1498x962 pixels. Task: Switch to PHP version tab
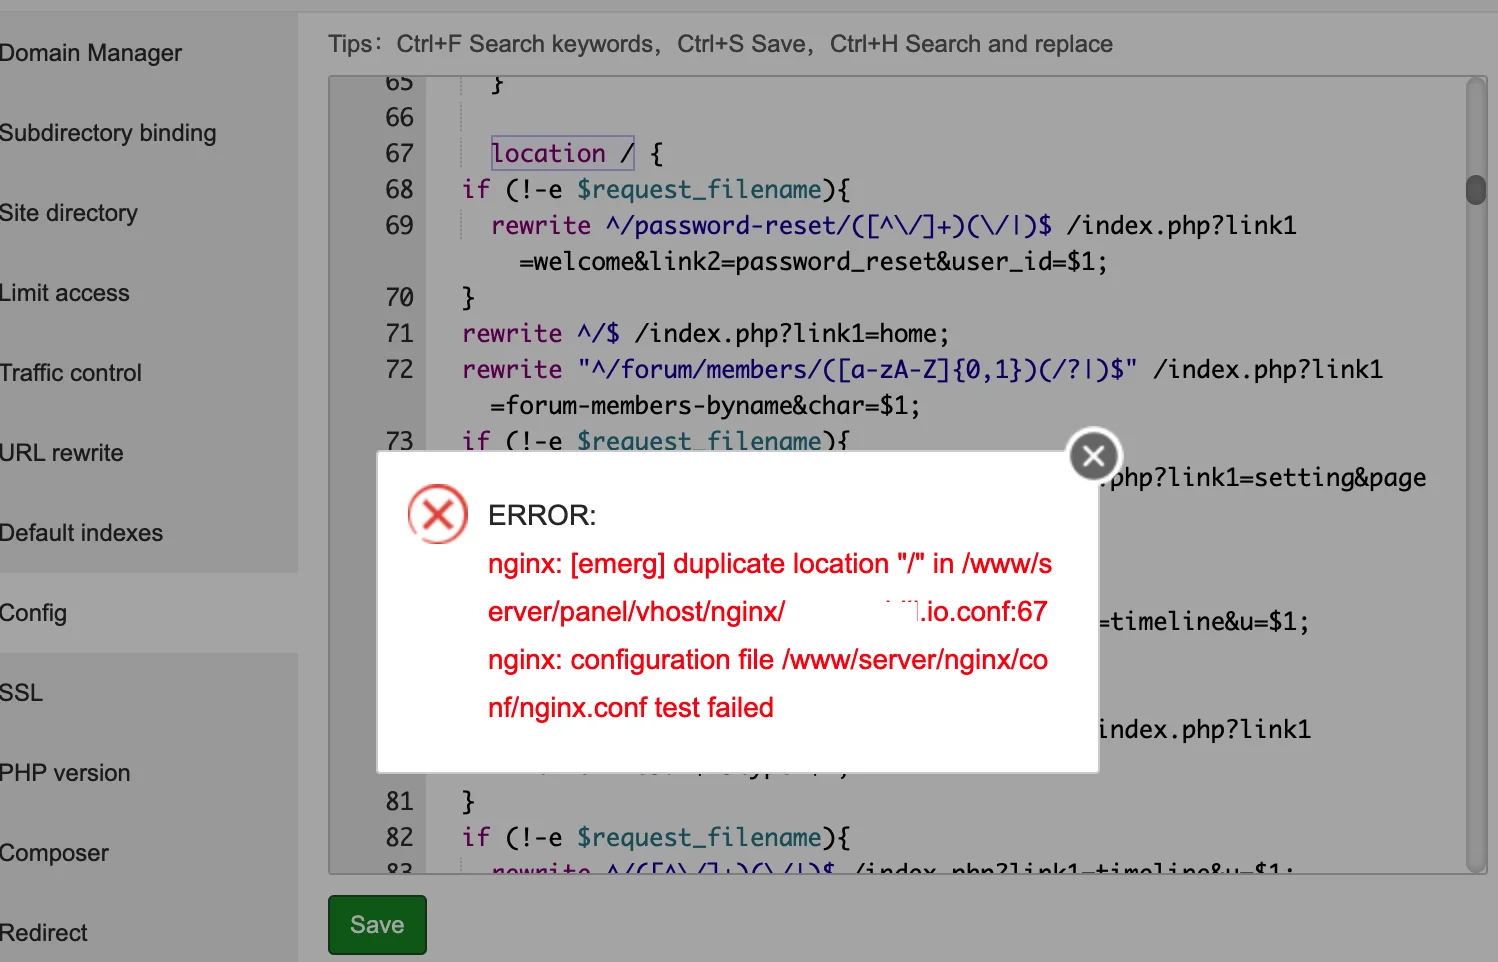tap(65, 773)
